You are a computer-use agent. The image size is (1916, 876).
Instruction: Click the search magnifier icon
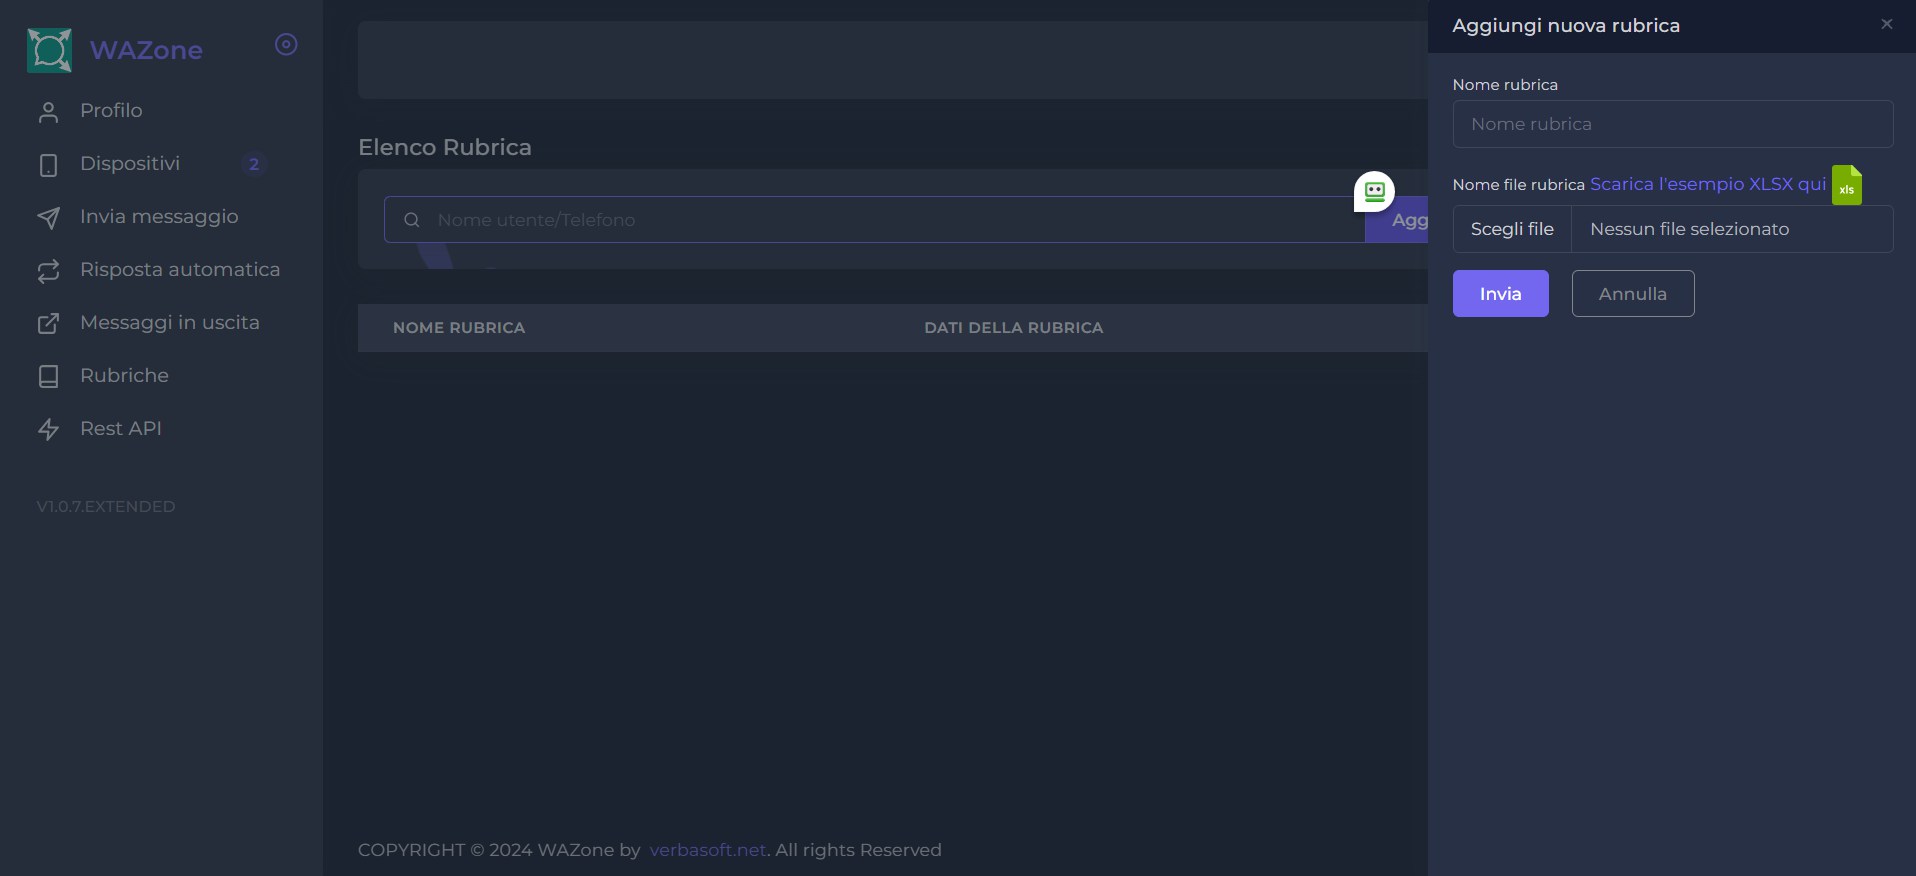click(411, 220)
